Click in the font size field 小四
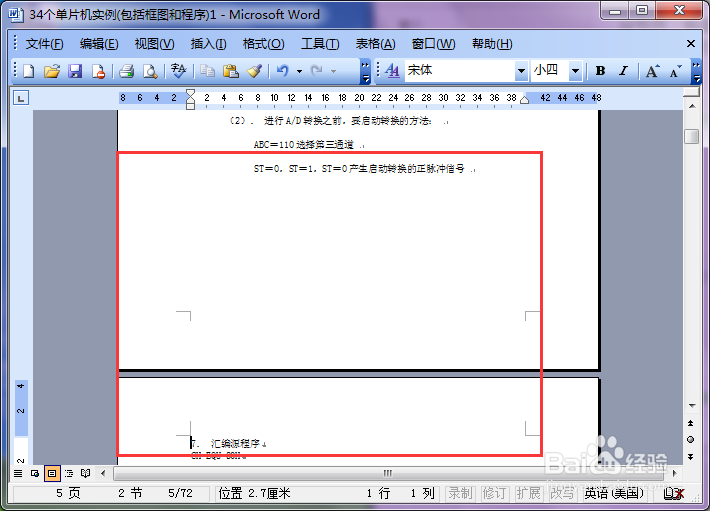Image resolution: width=710 pixels, height=511 pixels. coord(550,71)
